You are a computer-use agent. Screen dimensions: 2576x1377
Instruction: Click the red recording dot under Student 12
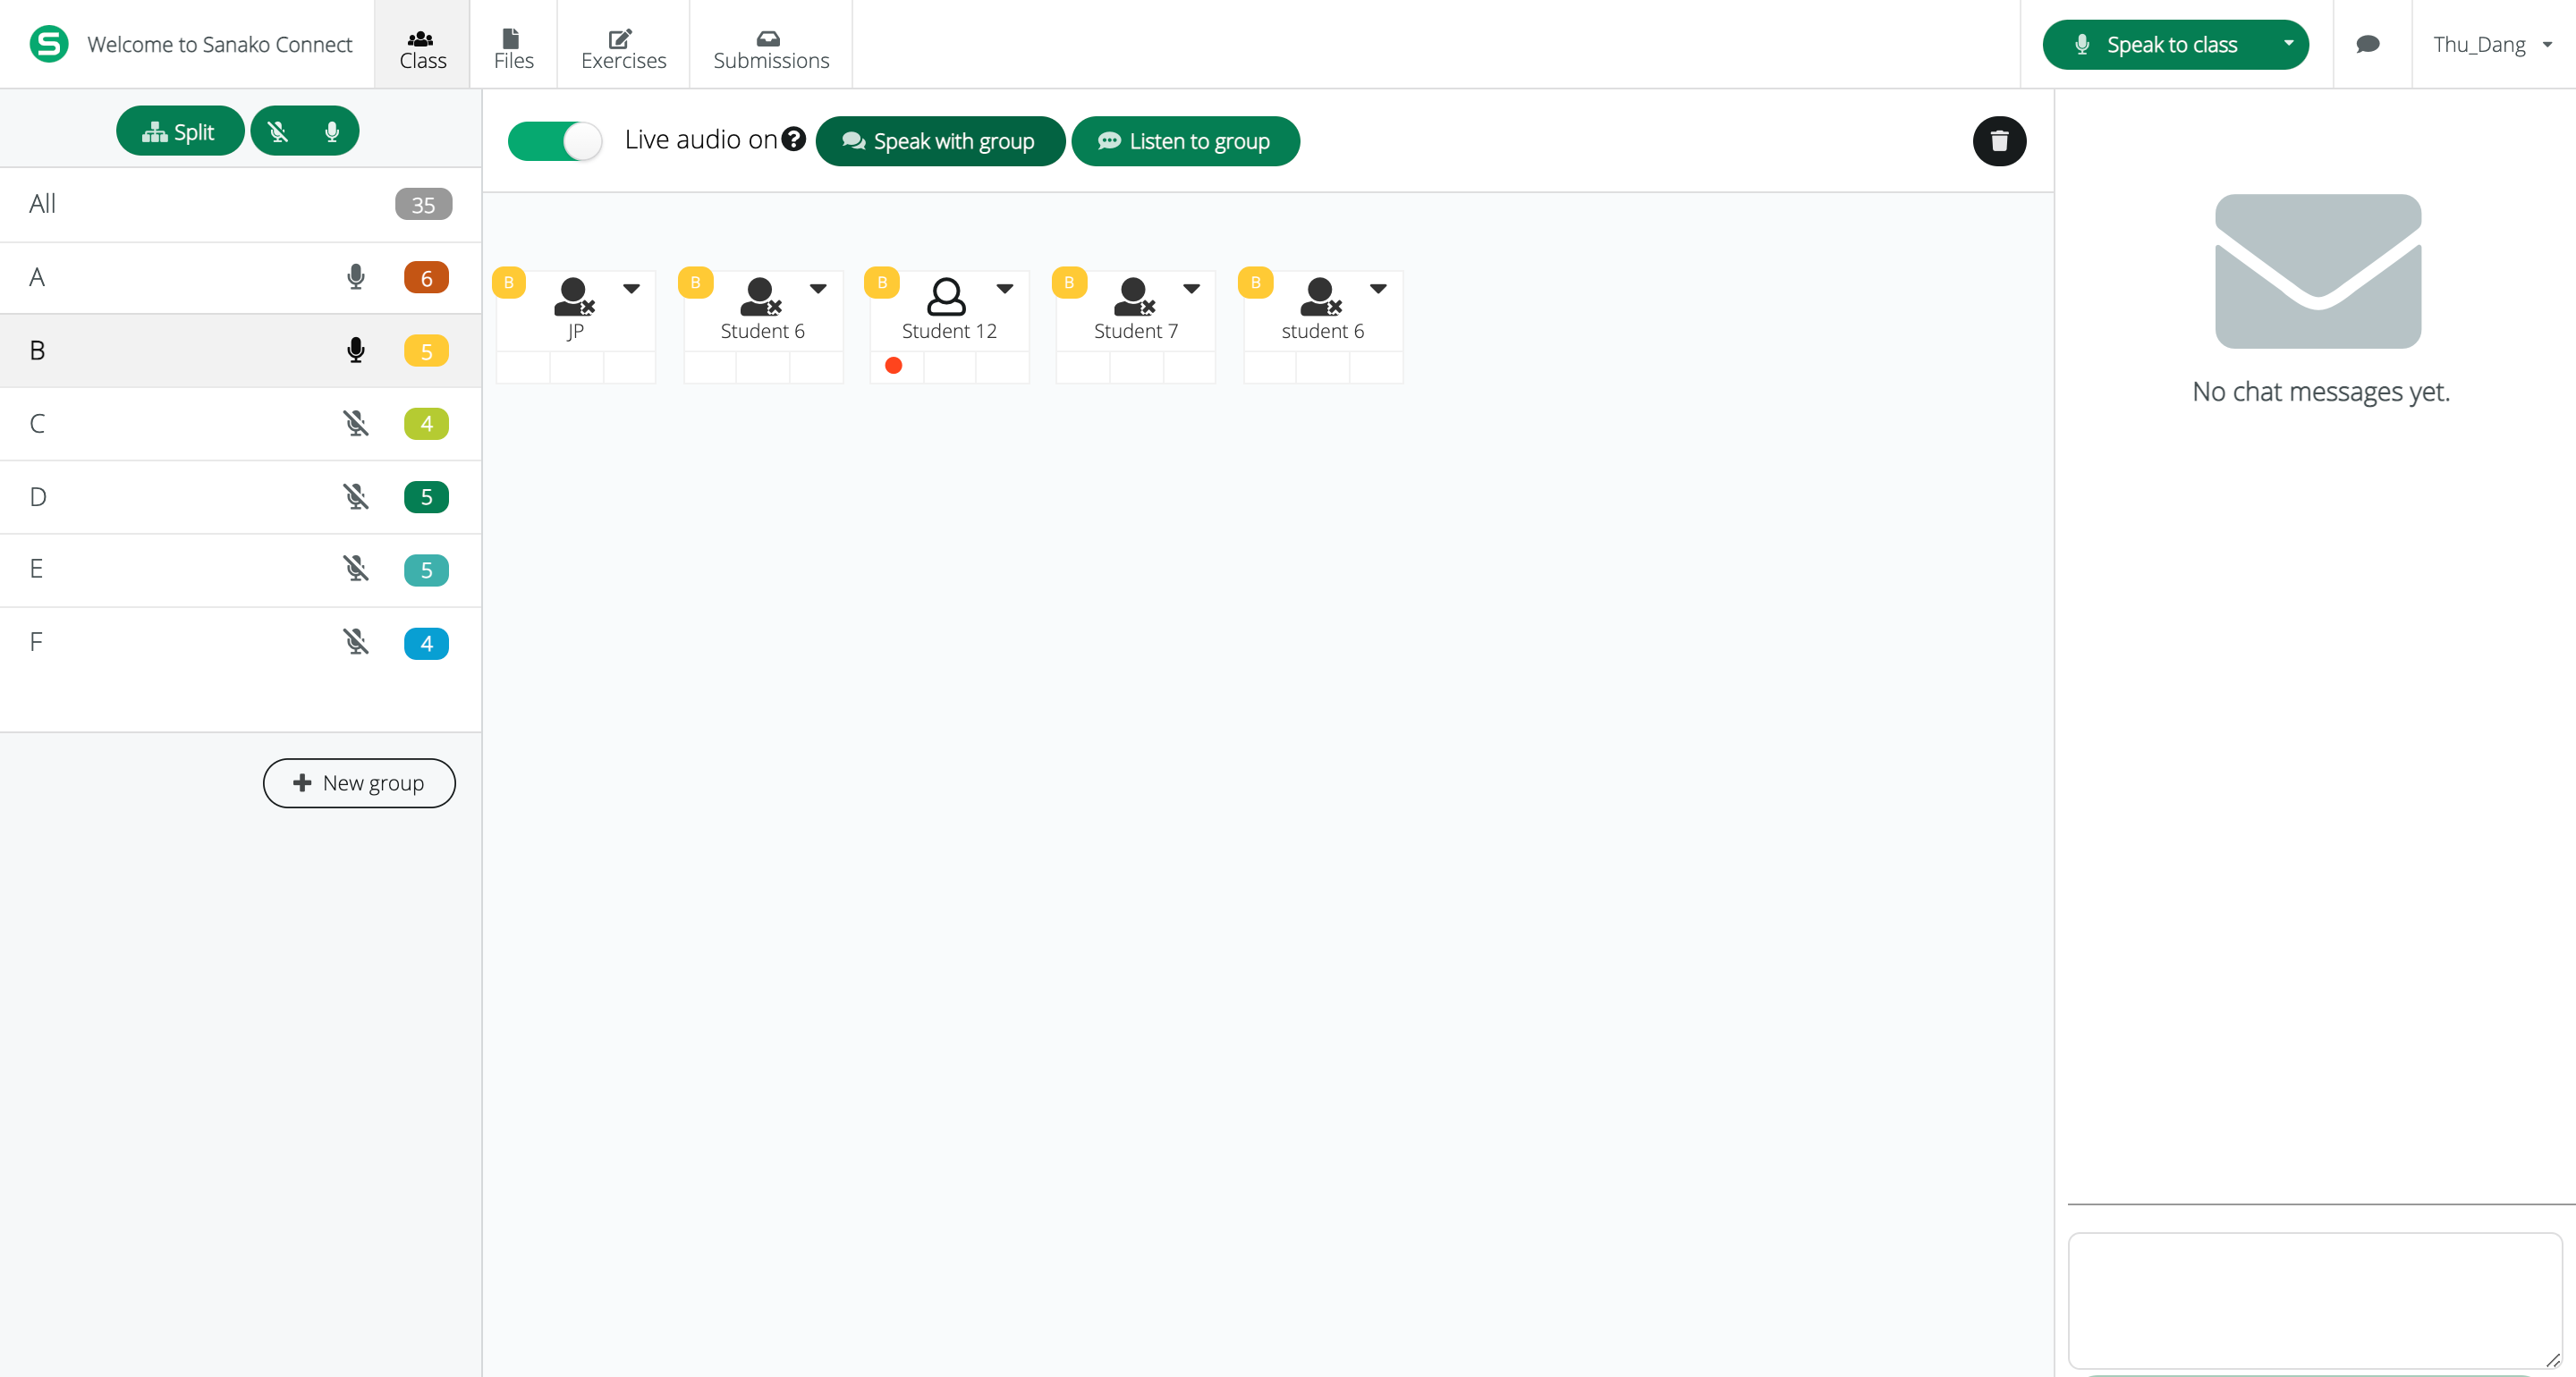pyautogui.click(x=894, y=366)
